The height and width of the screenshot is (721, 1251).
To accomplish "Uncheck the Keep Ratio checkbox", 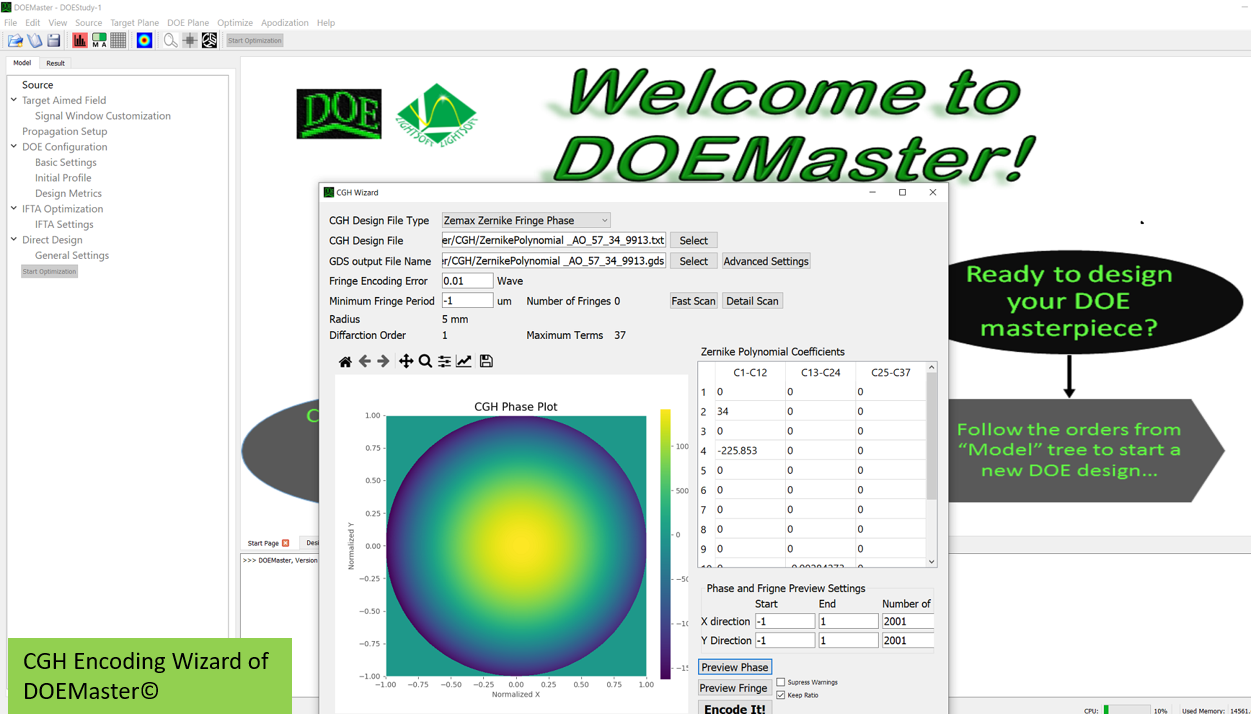I will (781, 695).
